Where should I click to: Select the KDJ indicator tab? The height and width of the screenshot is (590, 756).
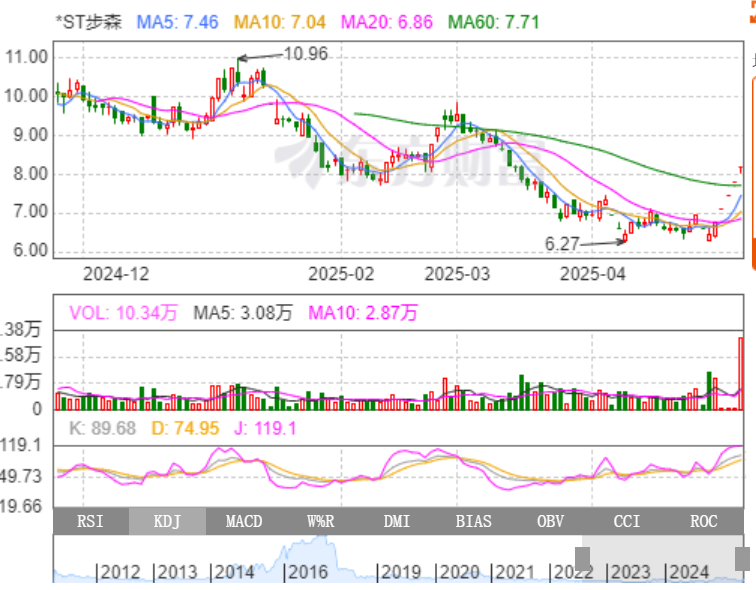(167, 521)
